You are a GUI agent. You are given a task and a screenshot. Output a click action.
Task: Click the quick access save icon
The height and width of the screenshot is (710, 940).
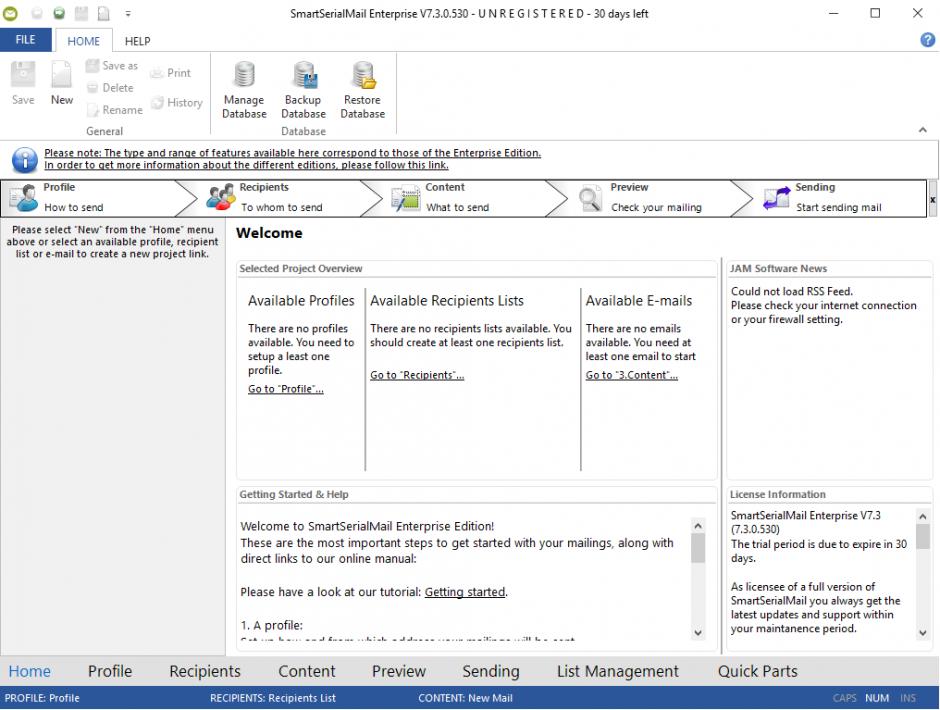[x=82, y=13]
